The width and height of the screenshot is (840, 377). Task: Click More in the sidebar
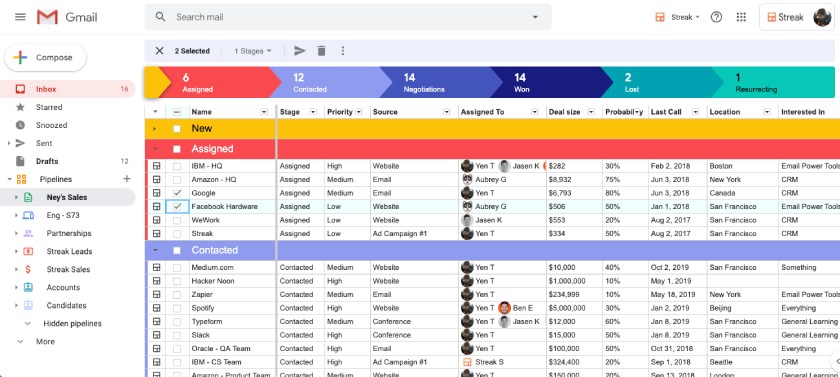(x=45, y=342)
